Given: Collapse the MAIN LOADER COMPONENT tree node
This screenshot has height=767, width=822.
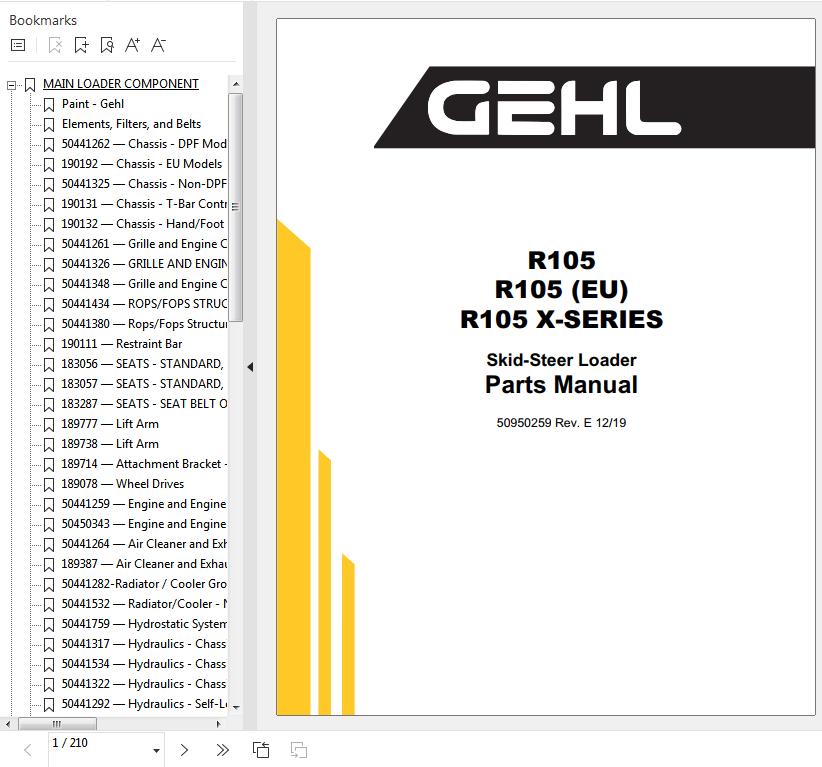Looking at the screenshot, I should point(11,84).
